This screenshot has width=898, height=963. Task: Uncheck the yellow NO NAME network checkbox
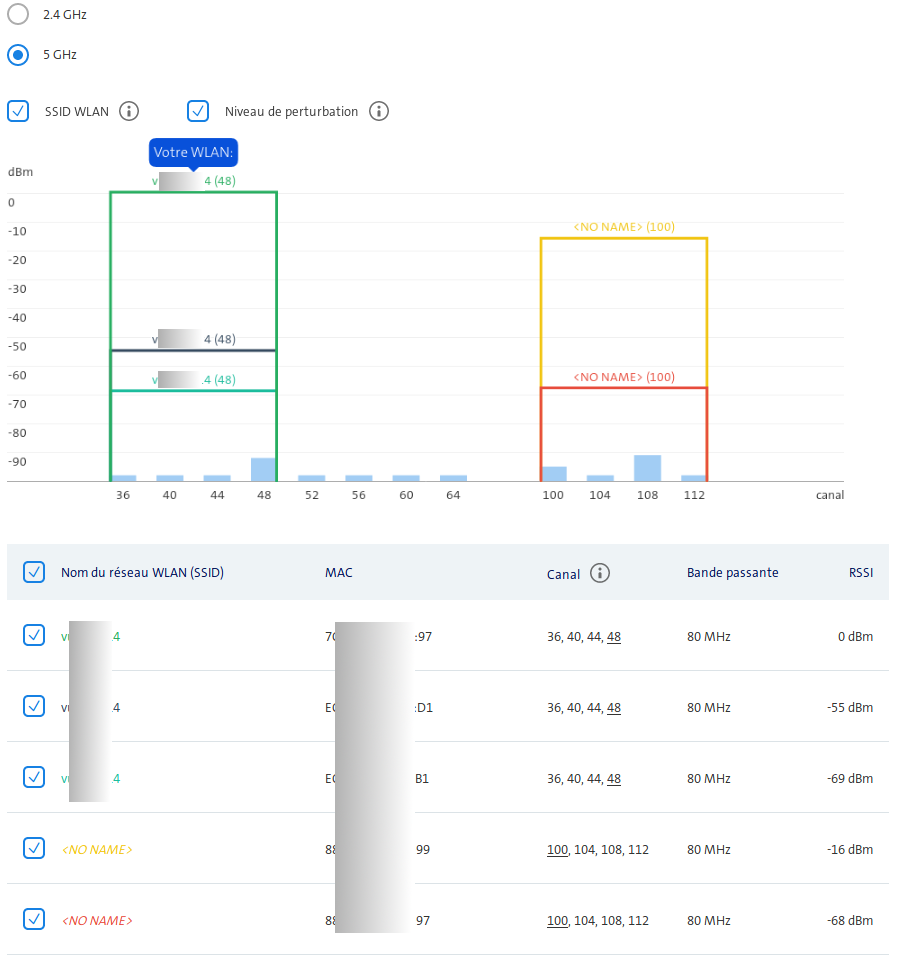pos(34,848)
